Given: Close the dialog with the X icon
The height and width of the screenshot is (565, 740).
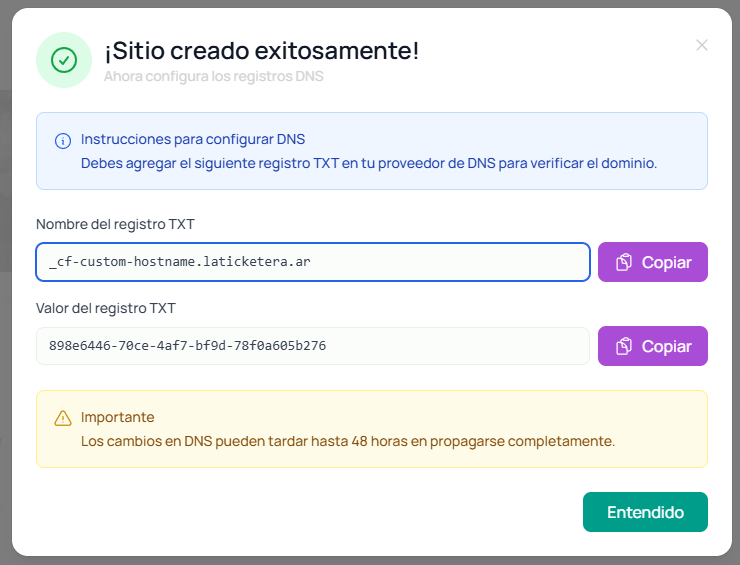Looking at the screenshot, I should pyautogui.click(x=701, y=45).
